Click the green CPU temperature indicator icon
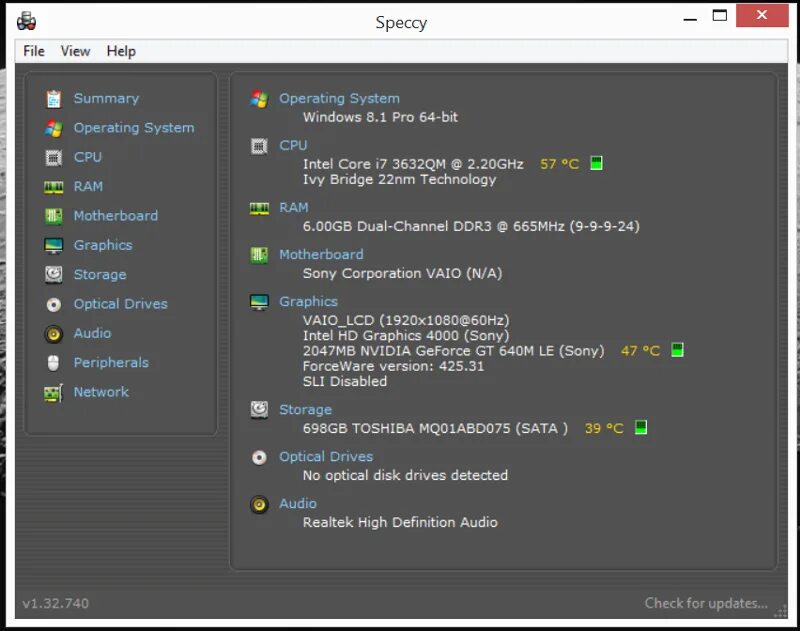This screenshot has height=631, width=800. [x=596, y=163]
